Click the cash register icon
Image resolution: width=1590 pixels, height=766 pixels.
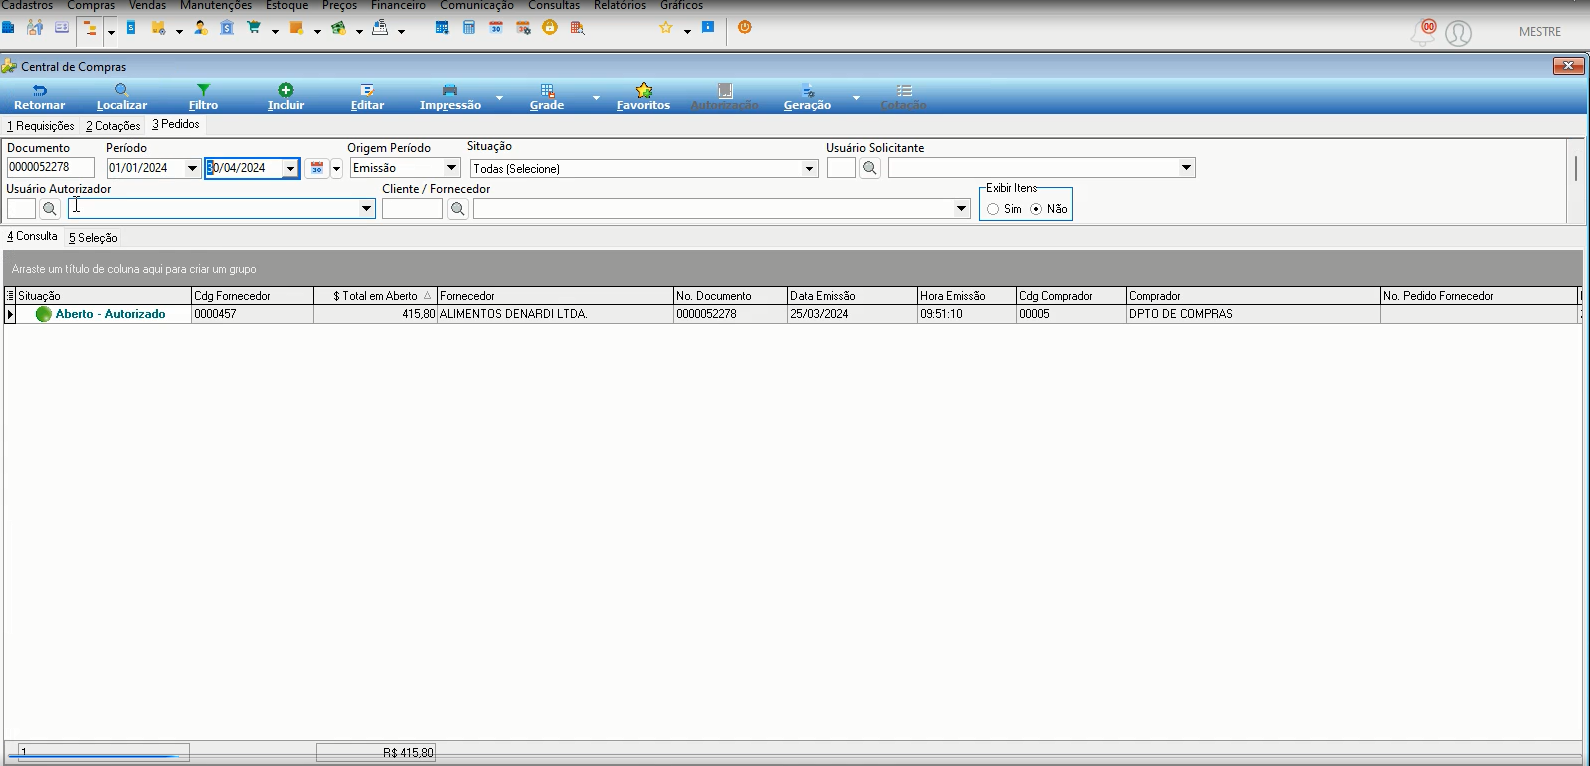coord(380,28)
